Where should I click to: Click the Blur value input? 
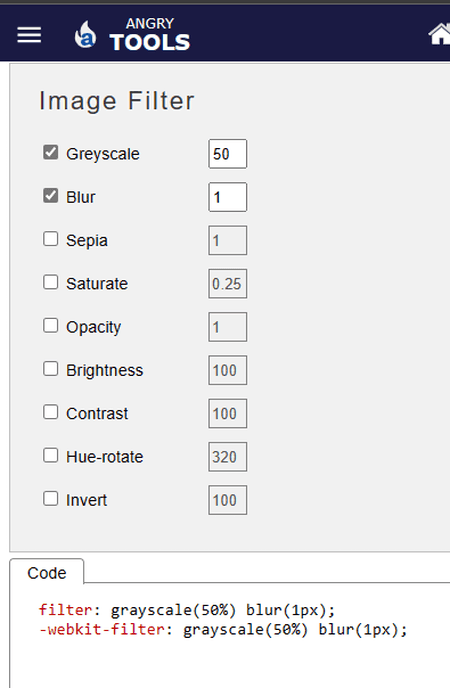pyautogui.click(x=228, y=197)
